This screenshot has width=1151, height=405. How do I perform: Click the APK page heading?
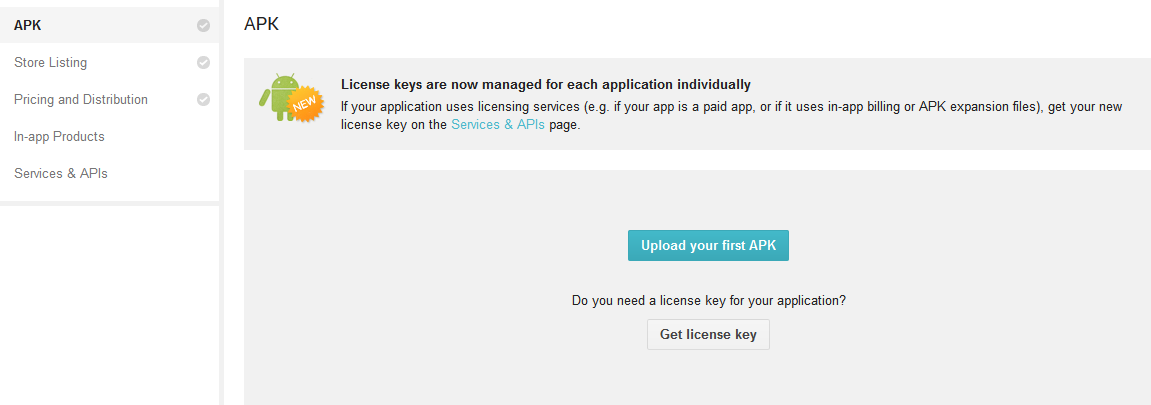click(x=261, y=24)
